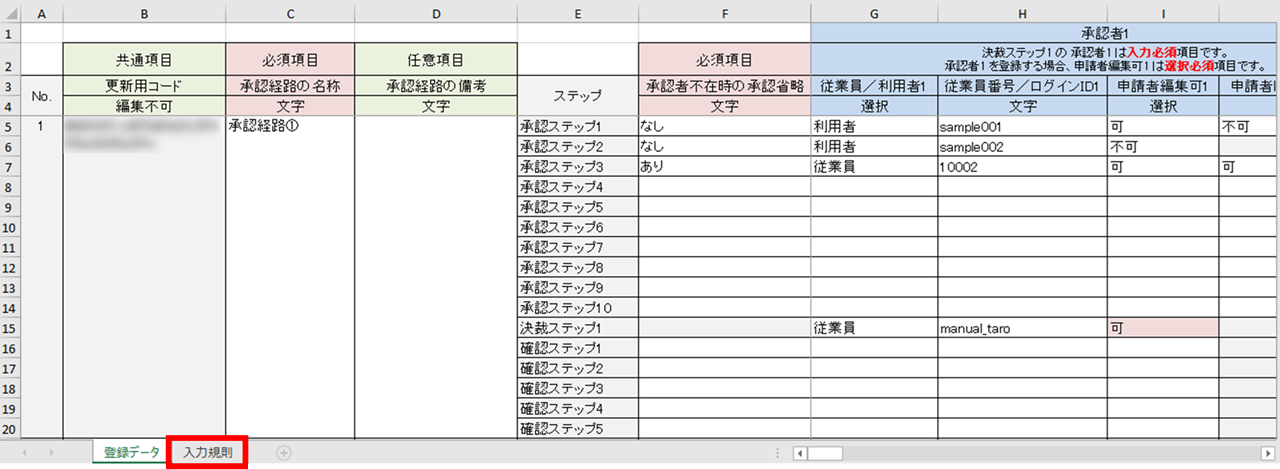Viewport: 1280px width, 469px height.
Task: Select row 20 header
Action: coord(10,429)
